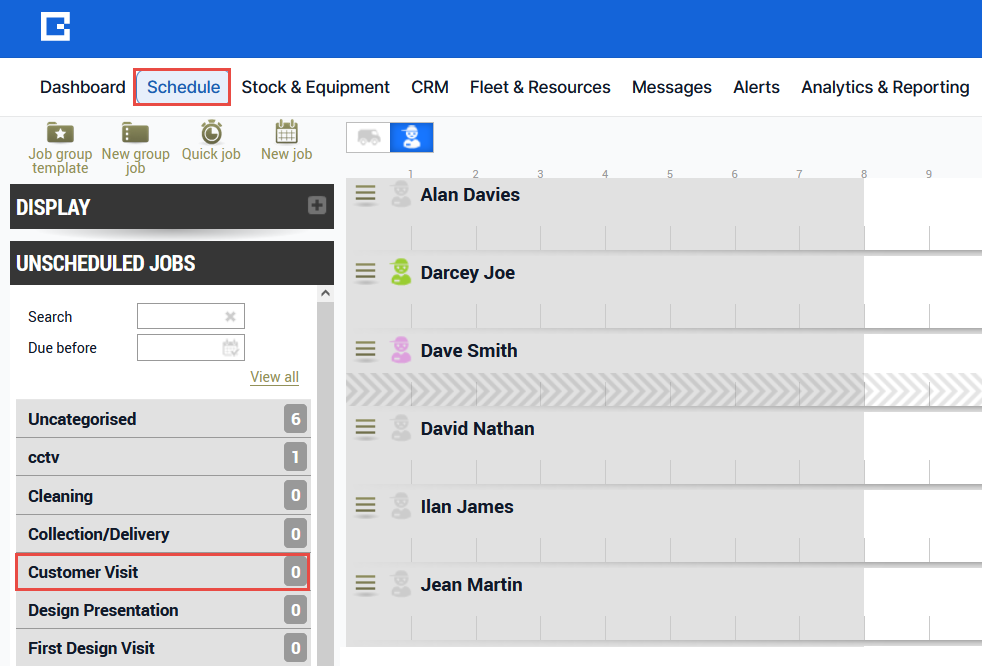Screen dimensions: 982x666
Task: Open Darcey Joe row menu handle
Action: [x=366, y=271]
